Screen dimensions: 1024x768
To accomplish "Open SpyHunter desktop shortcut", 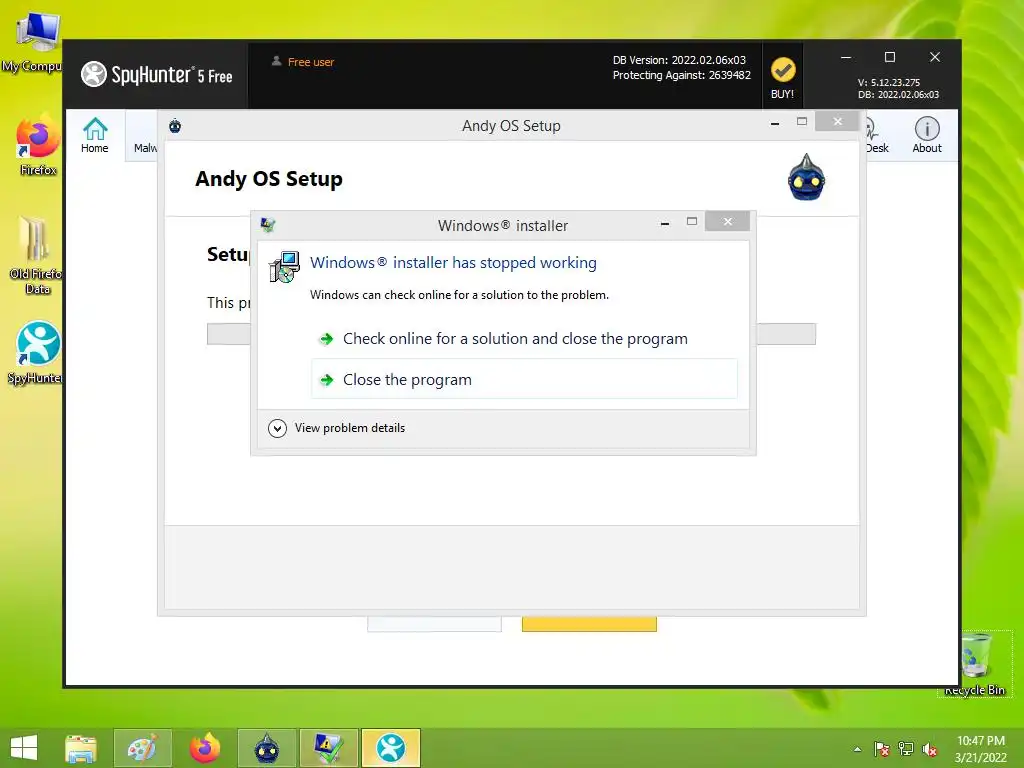I will point(37,353).
